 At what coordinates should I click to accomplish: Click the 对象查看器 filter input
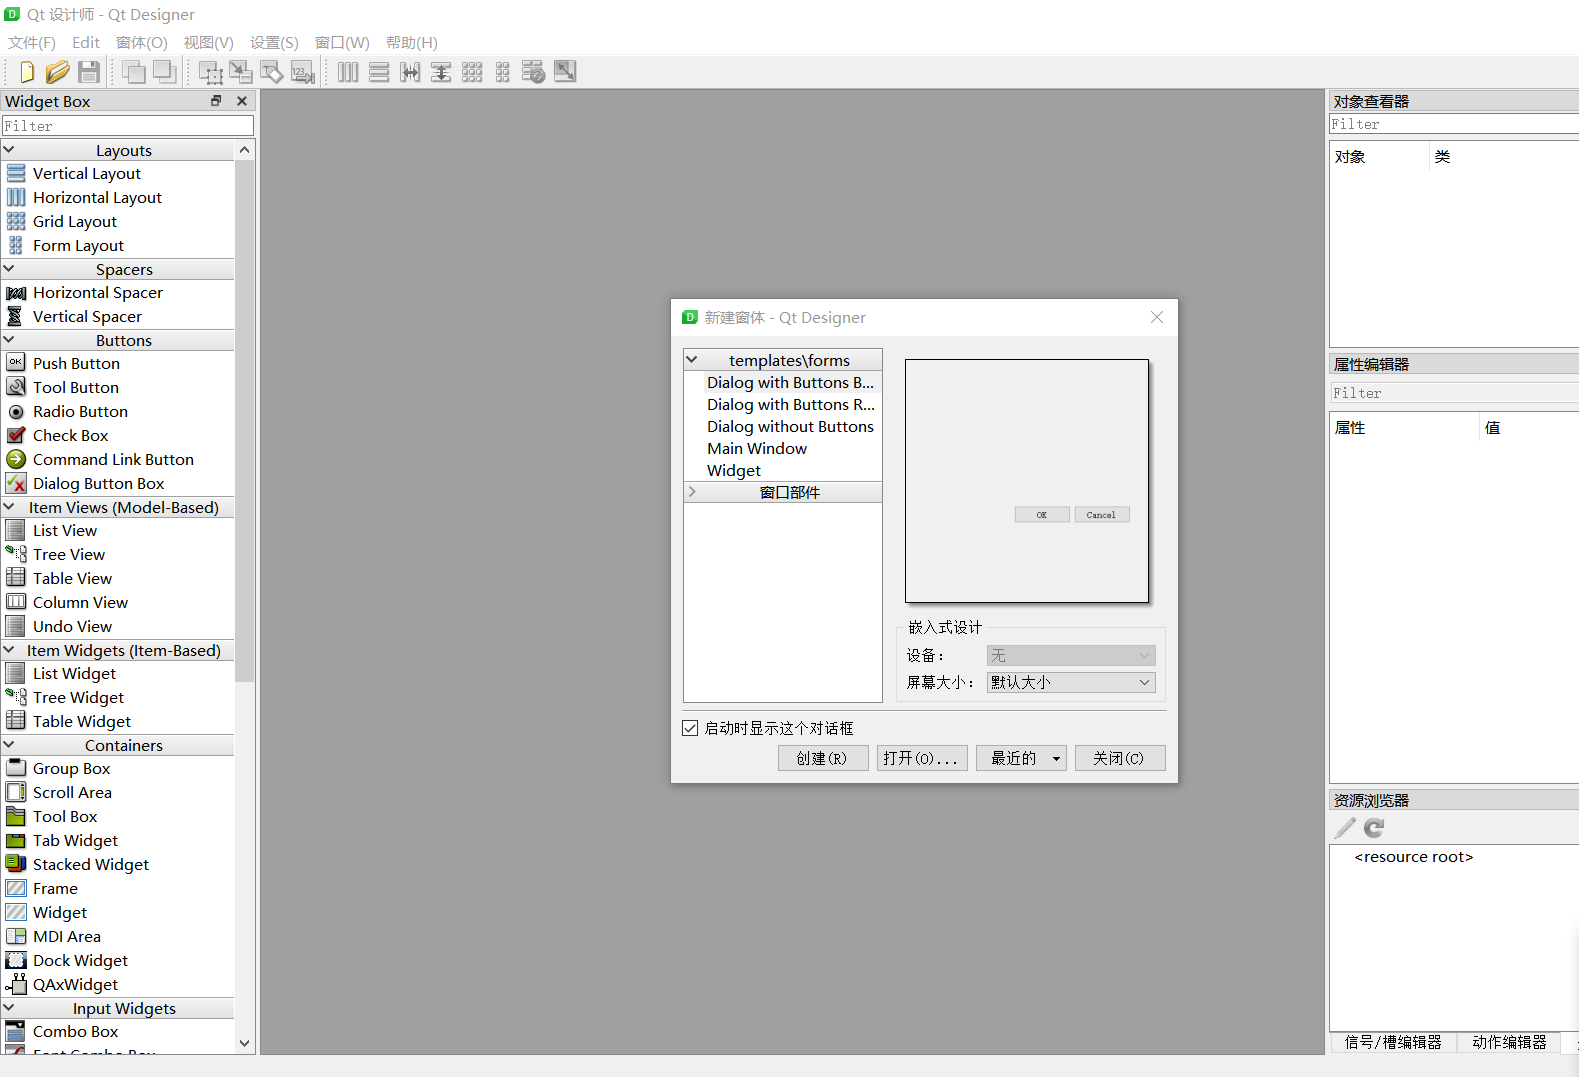click(x=1454, y=124)
